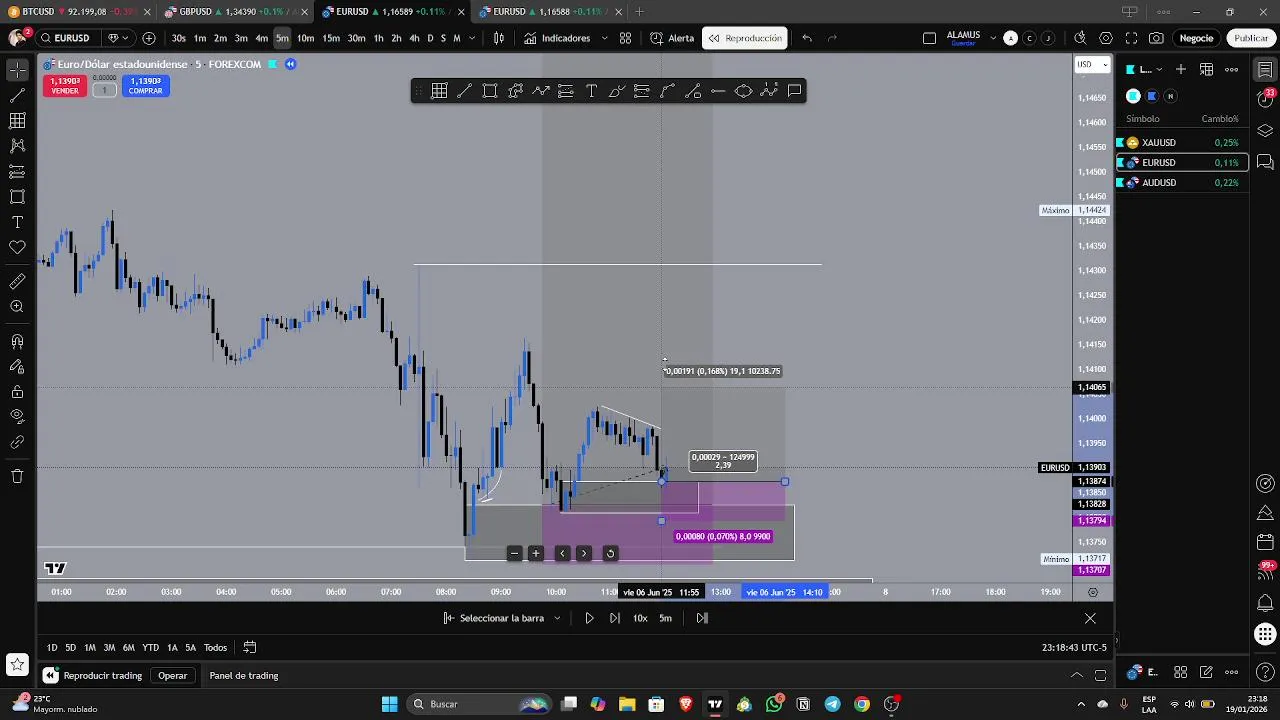The height and width of the screenshot is (720, 1280).
Task: Open the patterns tool in left sidebar
Action: tap(17, 146)
